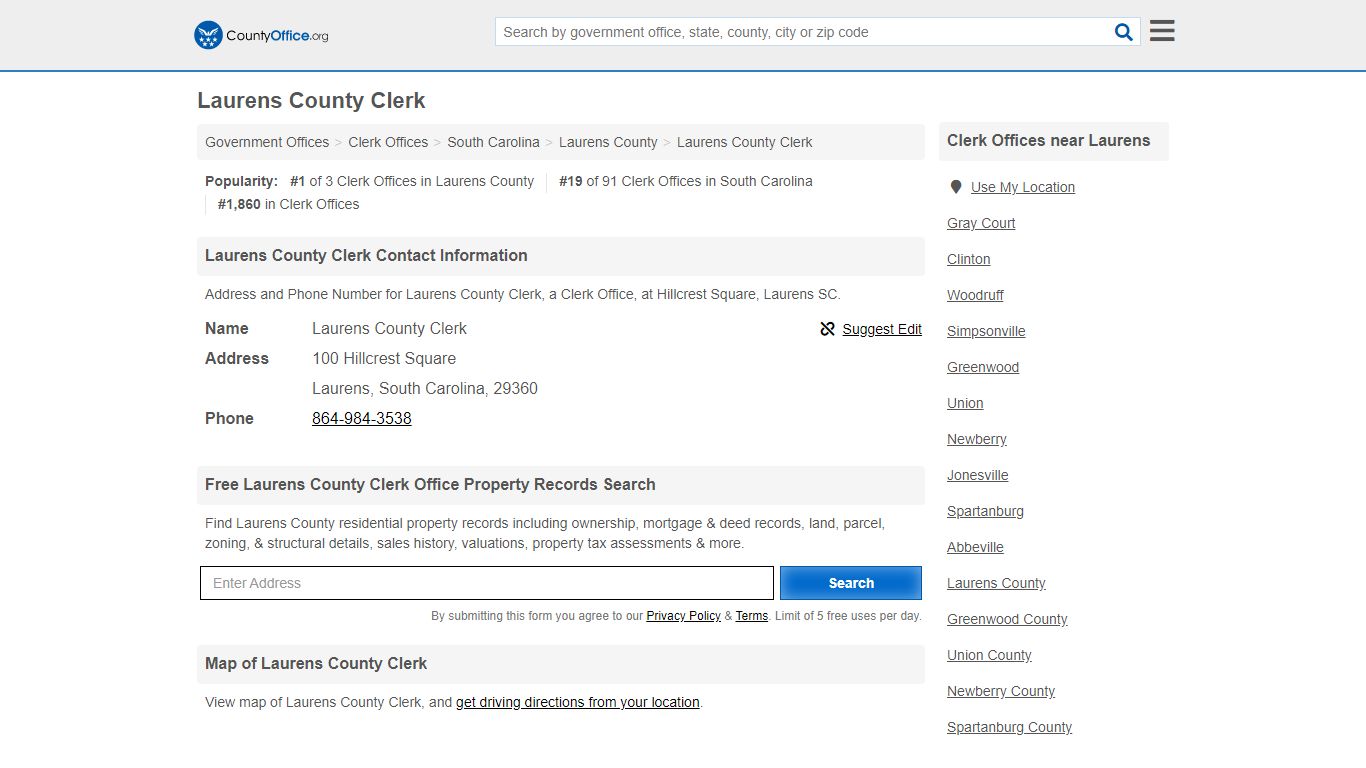Screen dimensions: 1366x768
Task: Click the Map of Laurens County Clerk heading
Action: point(316,664)
